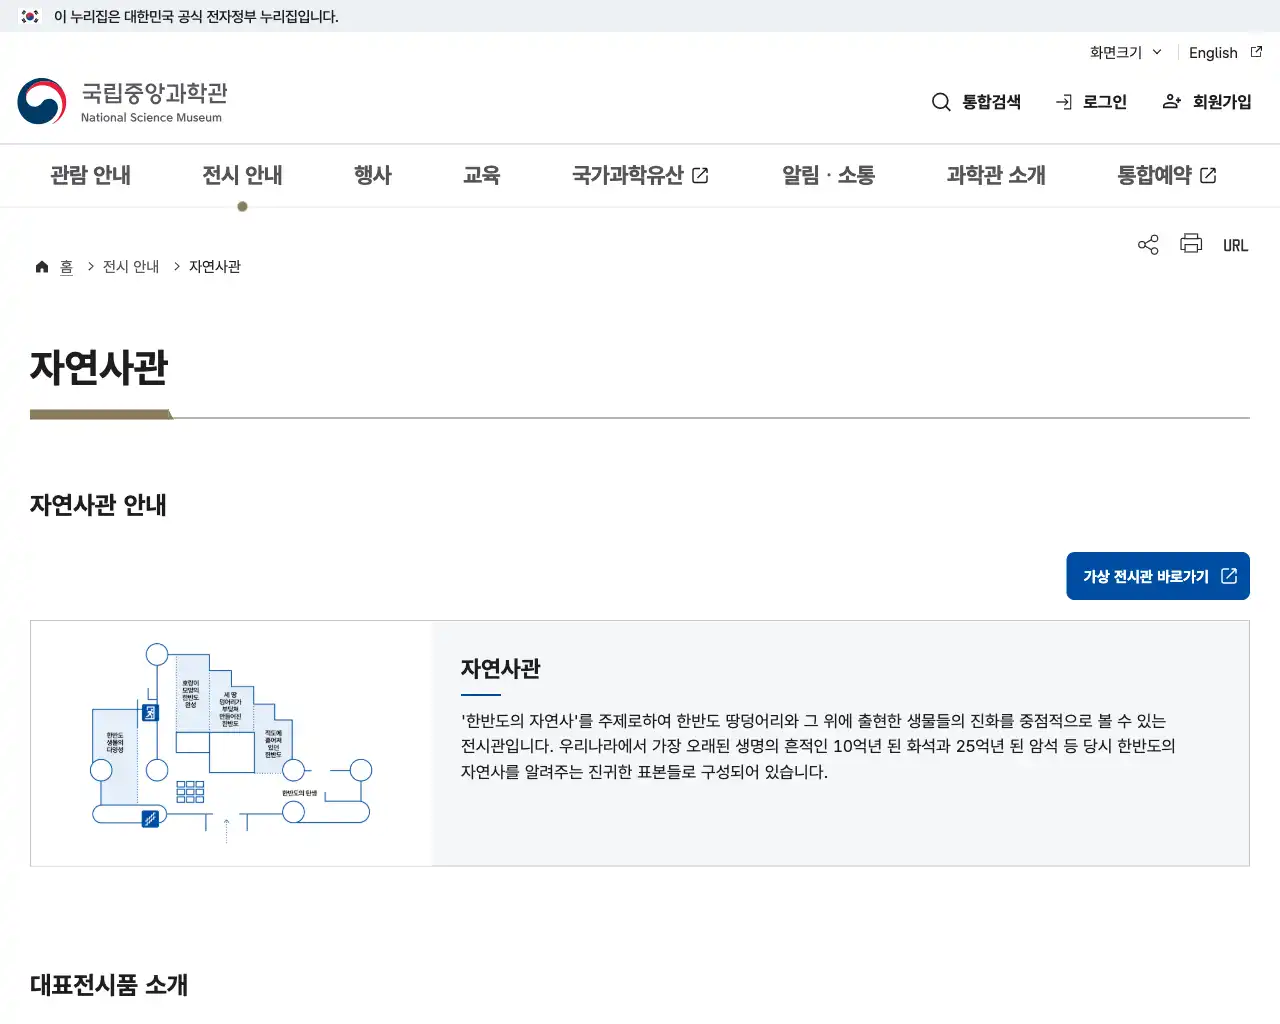Click the 가상 전시관 바로가기 button
Screen dimensions: 1280x1024
[1157, 576]
